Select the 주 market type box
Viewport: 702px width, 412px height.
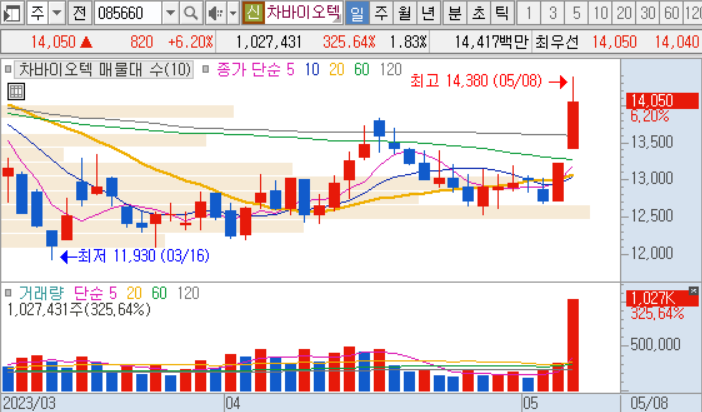point(38,13)
